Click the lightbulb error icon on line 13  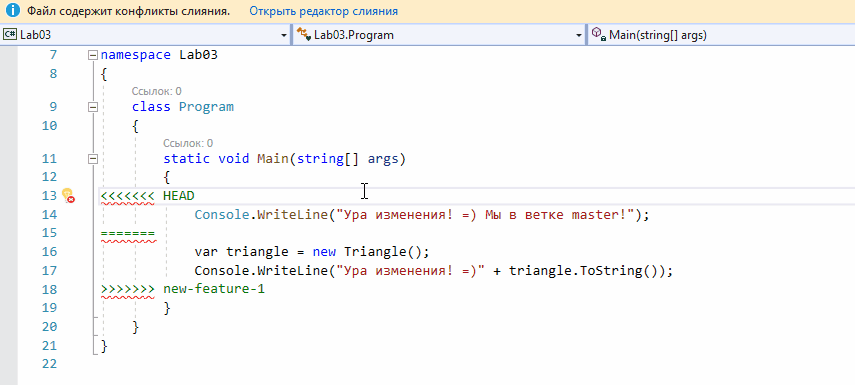(x=68, y=195)
